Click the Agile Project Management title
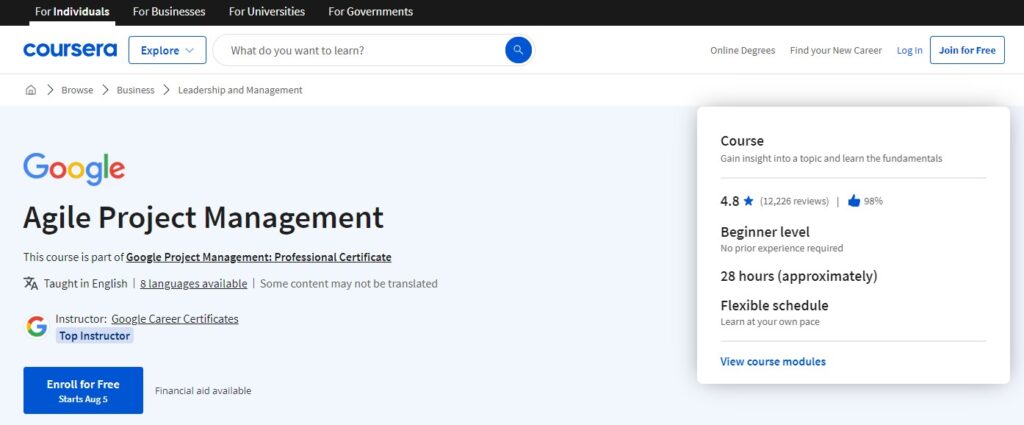Viewport: 1024px width, 425px height. pyautogui.click(x=203, y=218)
